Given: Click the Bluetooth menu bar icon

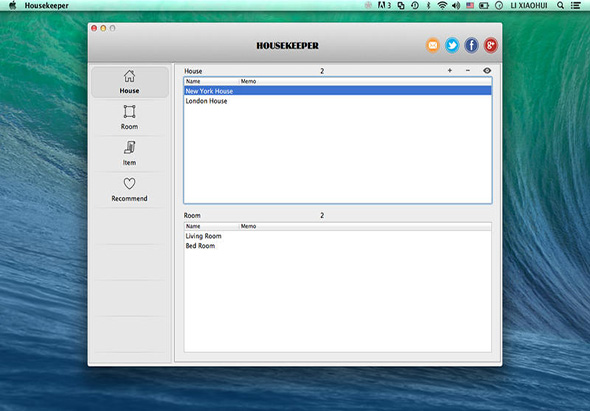Looking at the screenshot, I should tap(428, 5).
